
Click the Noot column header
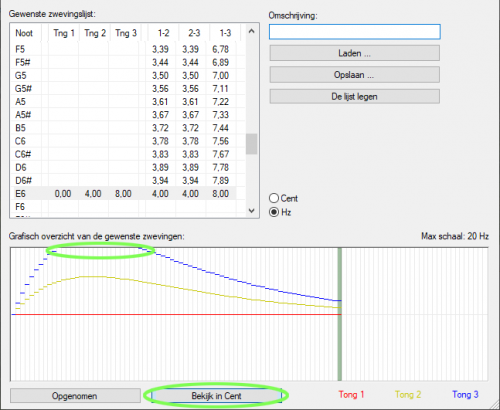[x=24, y=33]
